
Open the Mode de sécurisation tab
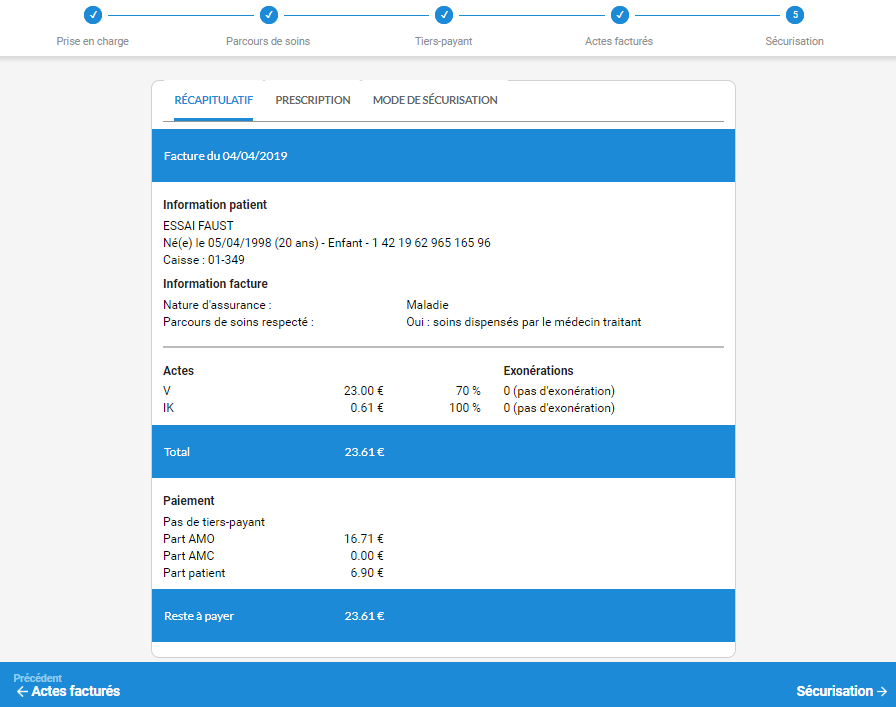click(435, 100)
